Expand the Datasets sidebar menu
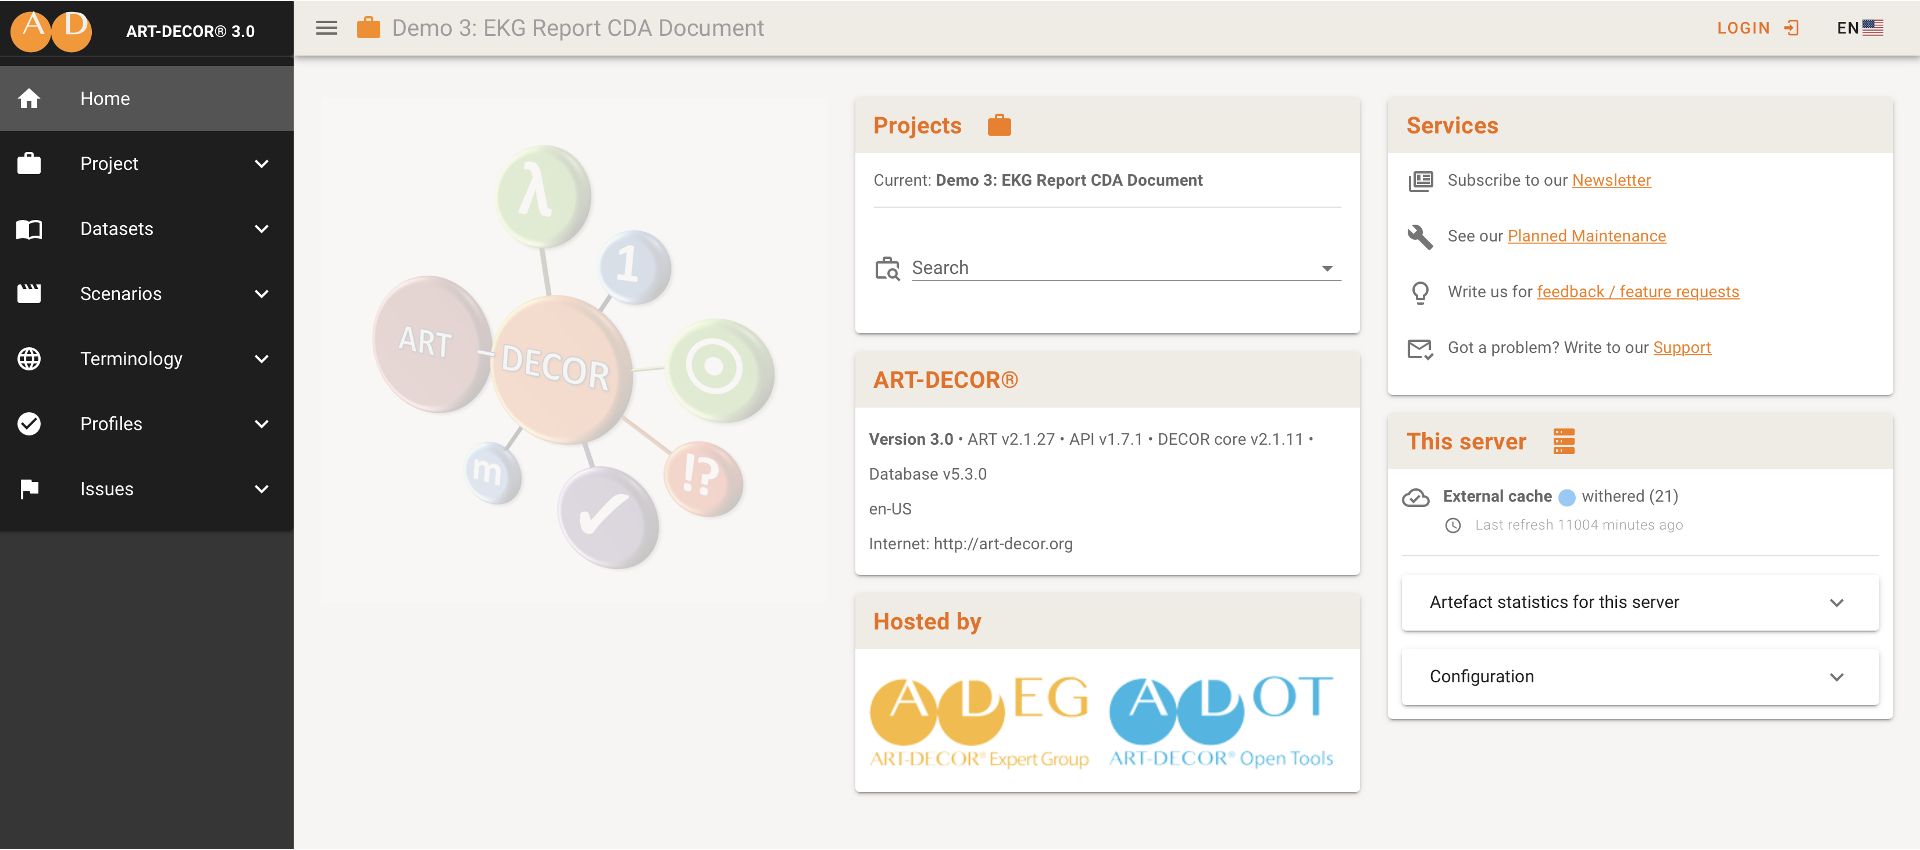Viewport: 1920px width, 850px height. click(147, 229)
